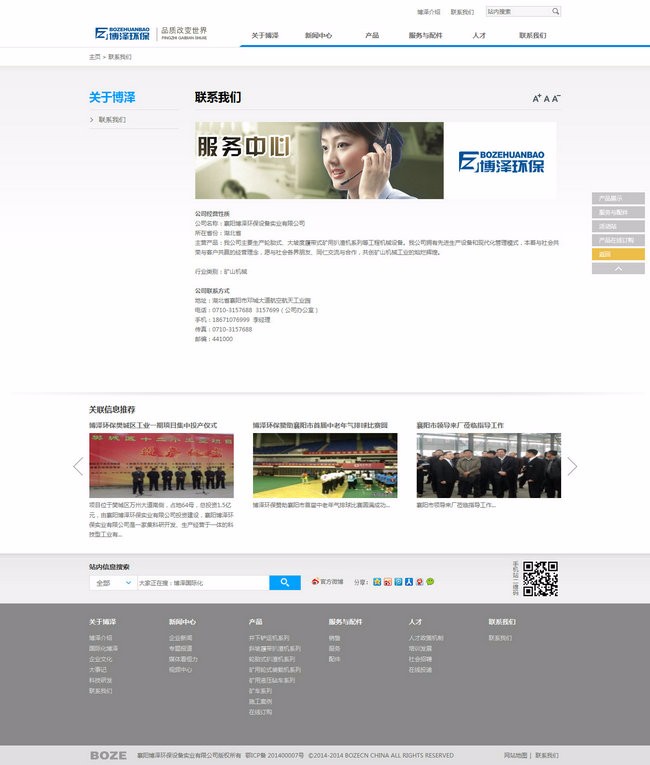
Task: Open the city leaders factory visit thumbnail
Action: (x=489, y=465)
